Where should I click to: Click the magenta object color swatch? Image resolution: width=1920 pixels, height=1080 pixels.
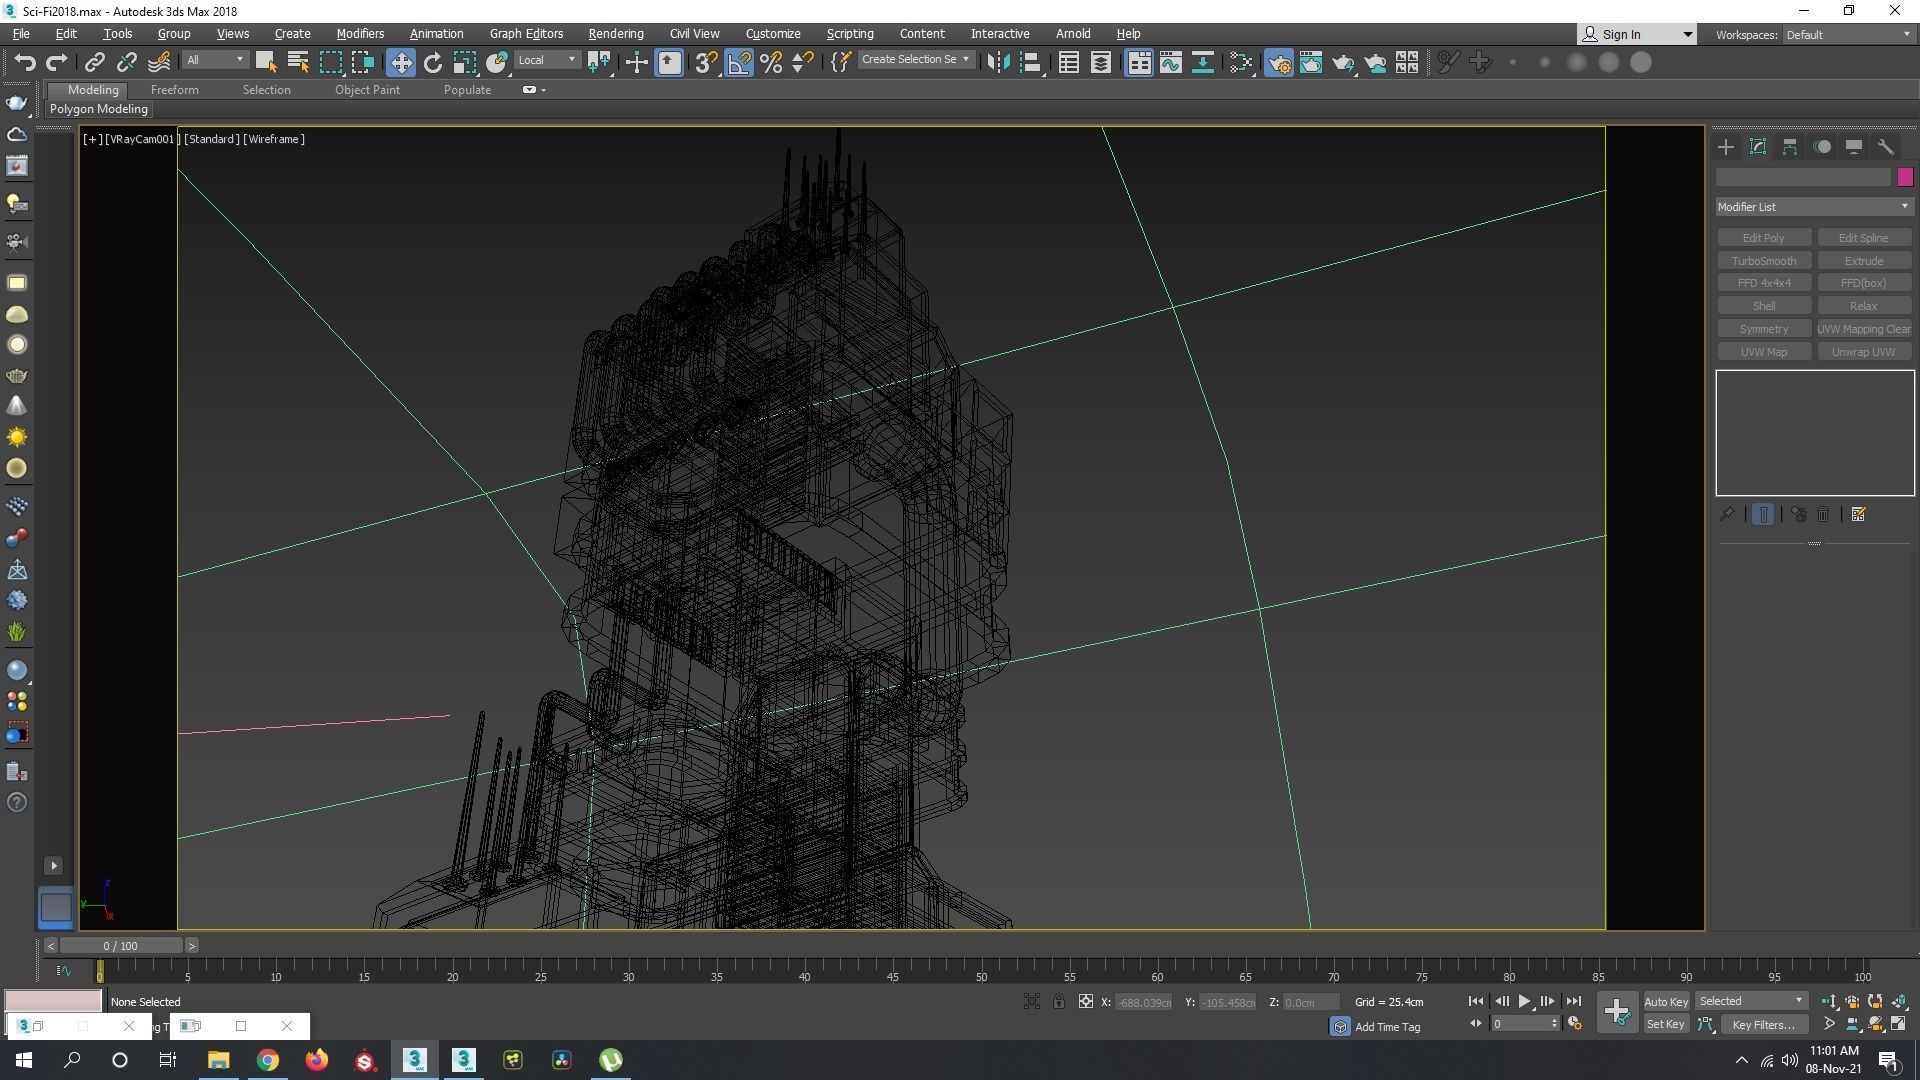pos(1904,177)
